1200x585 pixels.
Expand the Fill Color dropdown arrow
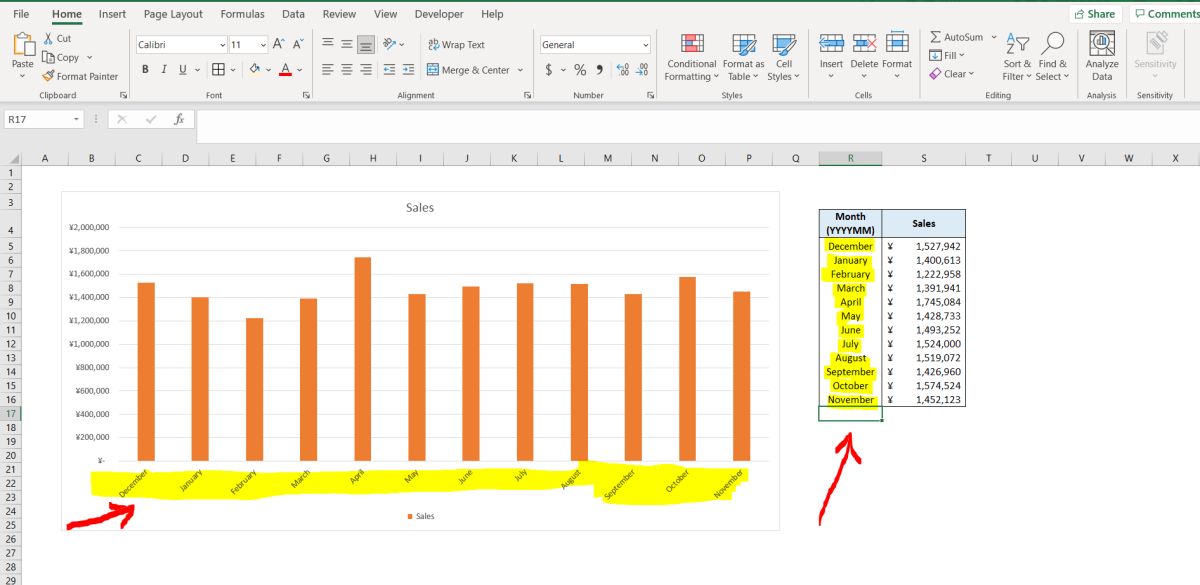pos(268,70)
